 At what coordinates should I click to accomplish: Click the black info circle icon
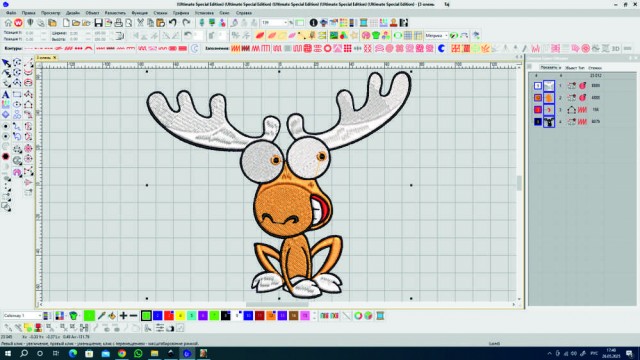pyautogui.click(x=313, y=23)
